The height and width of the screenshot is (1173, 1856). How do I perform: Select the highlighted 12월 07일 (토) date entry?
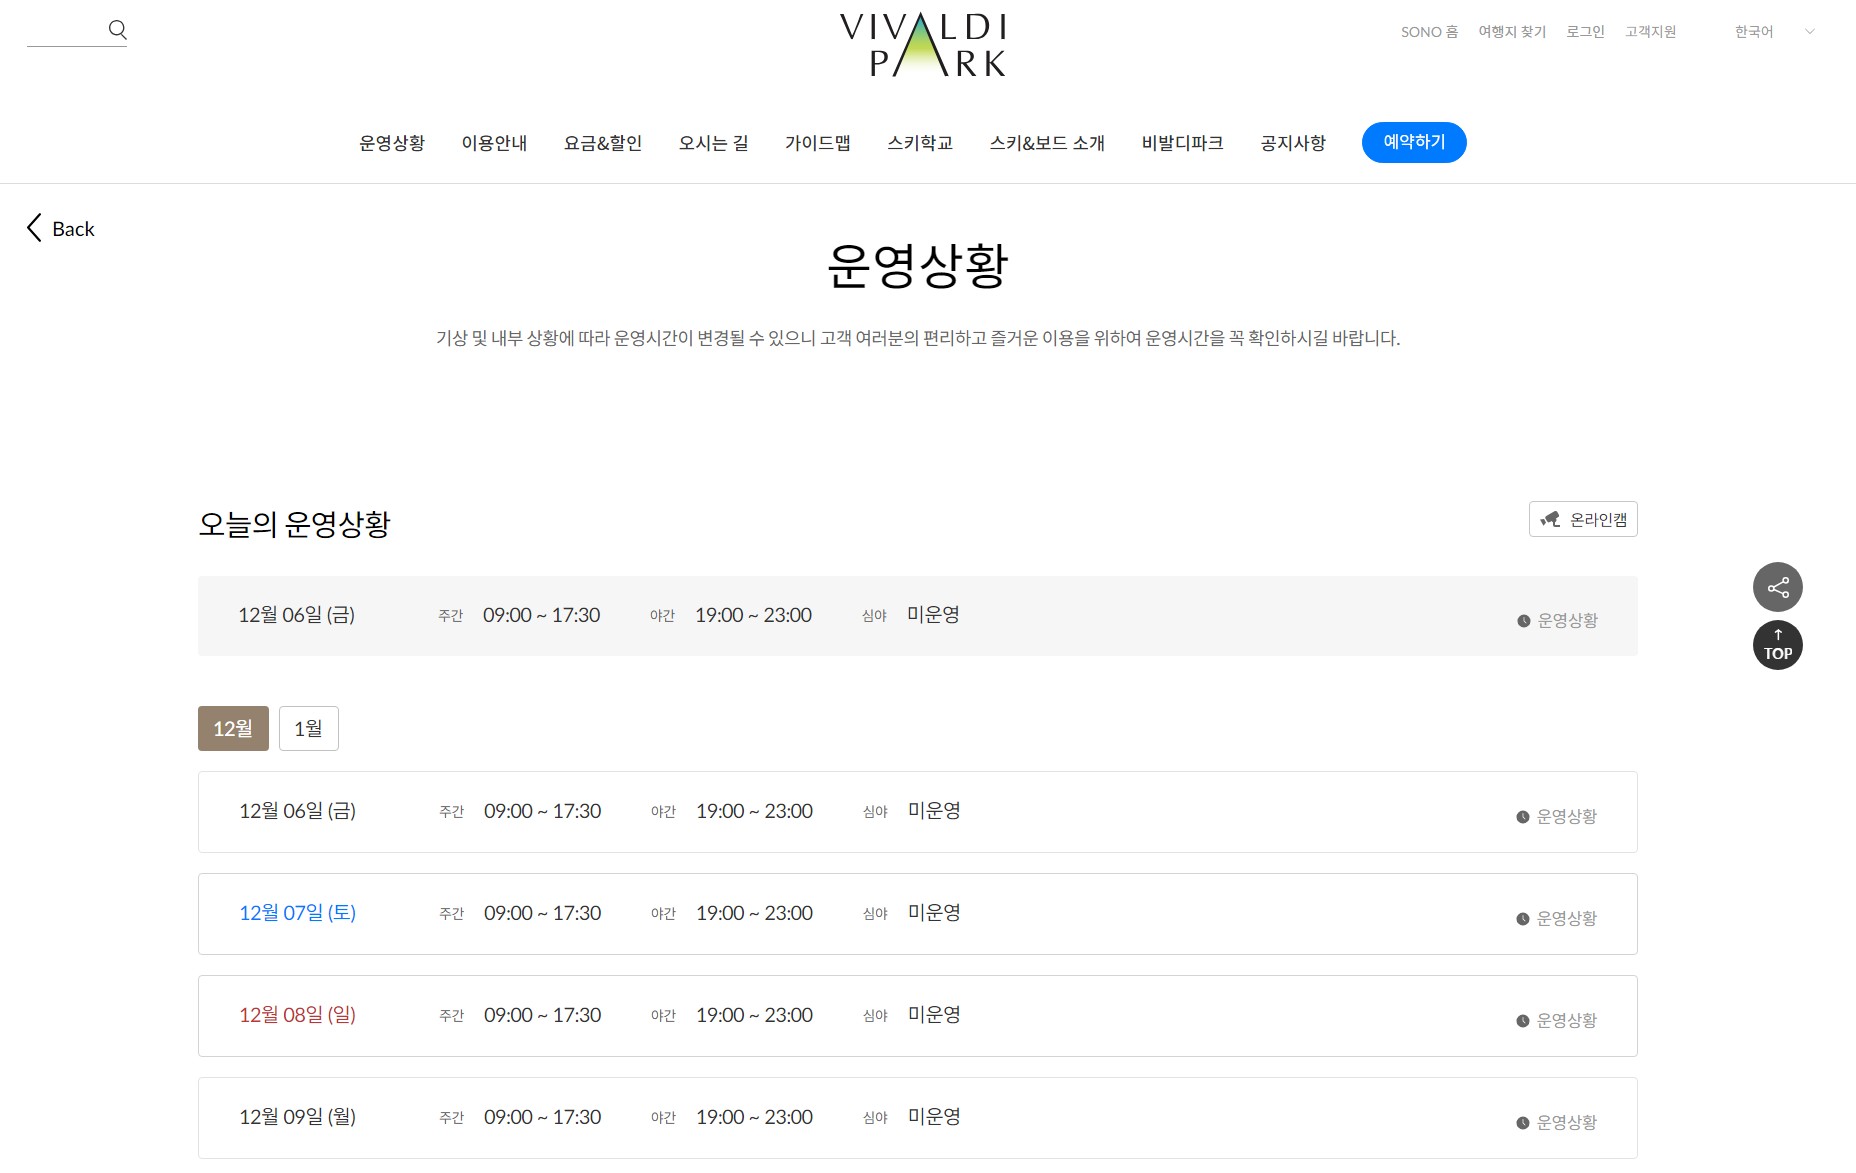(298, 913)
